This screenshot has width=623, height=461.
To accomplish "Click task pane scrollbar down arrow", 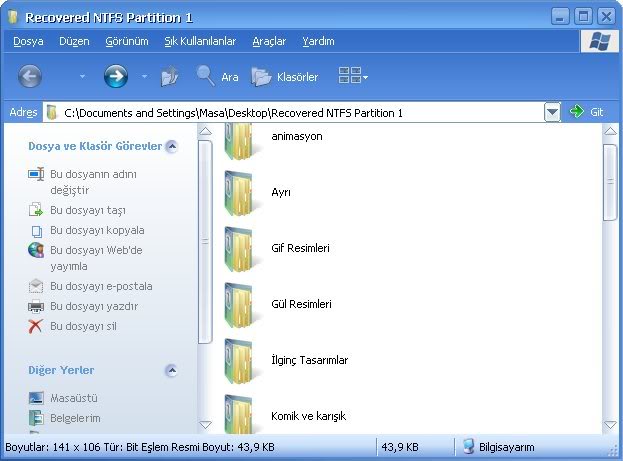I will pos(205,425).
